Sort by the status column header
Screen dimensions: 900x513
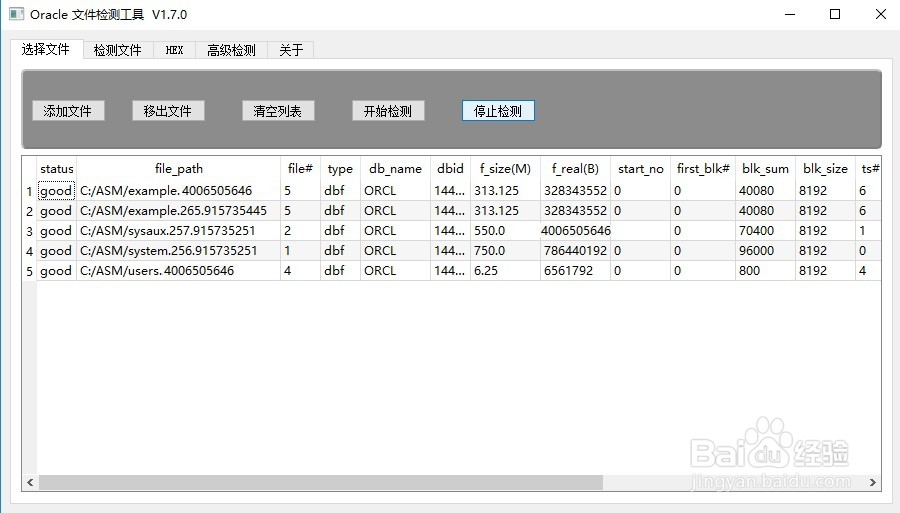pos(57,169)
